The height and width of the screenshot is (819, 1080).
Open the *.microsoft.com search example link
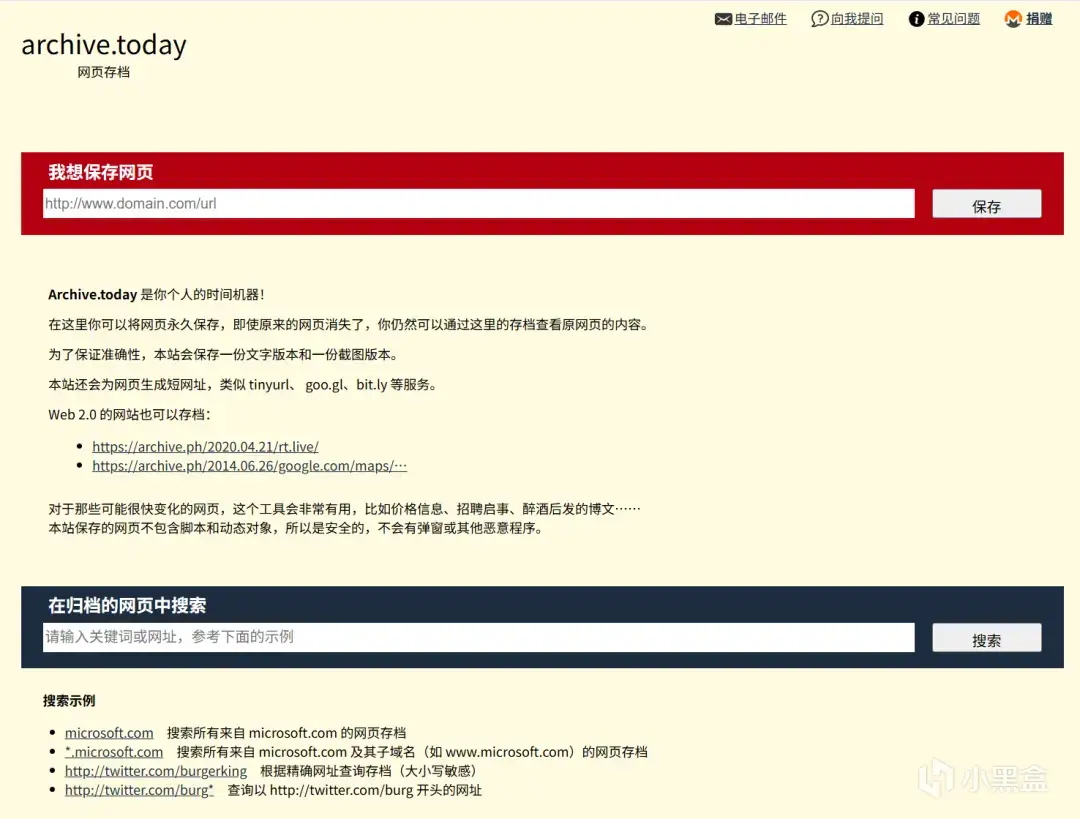click(114, 752)
